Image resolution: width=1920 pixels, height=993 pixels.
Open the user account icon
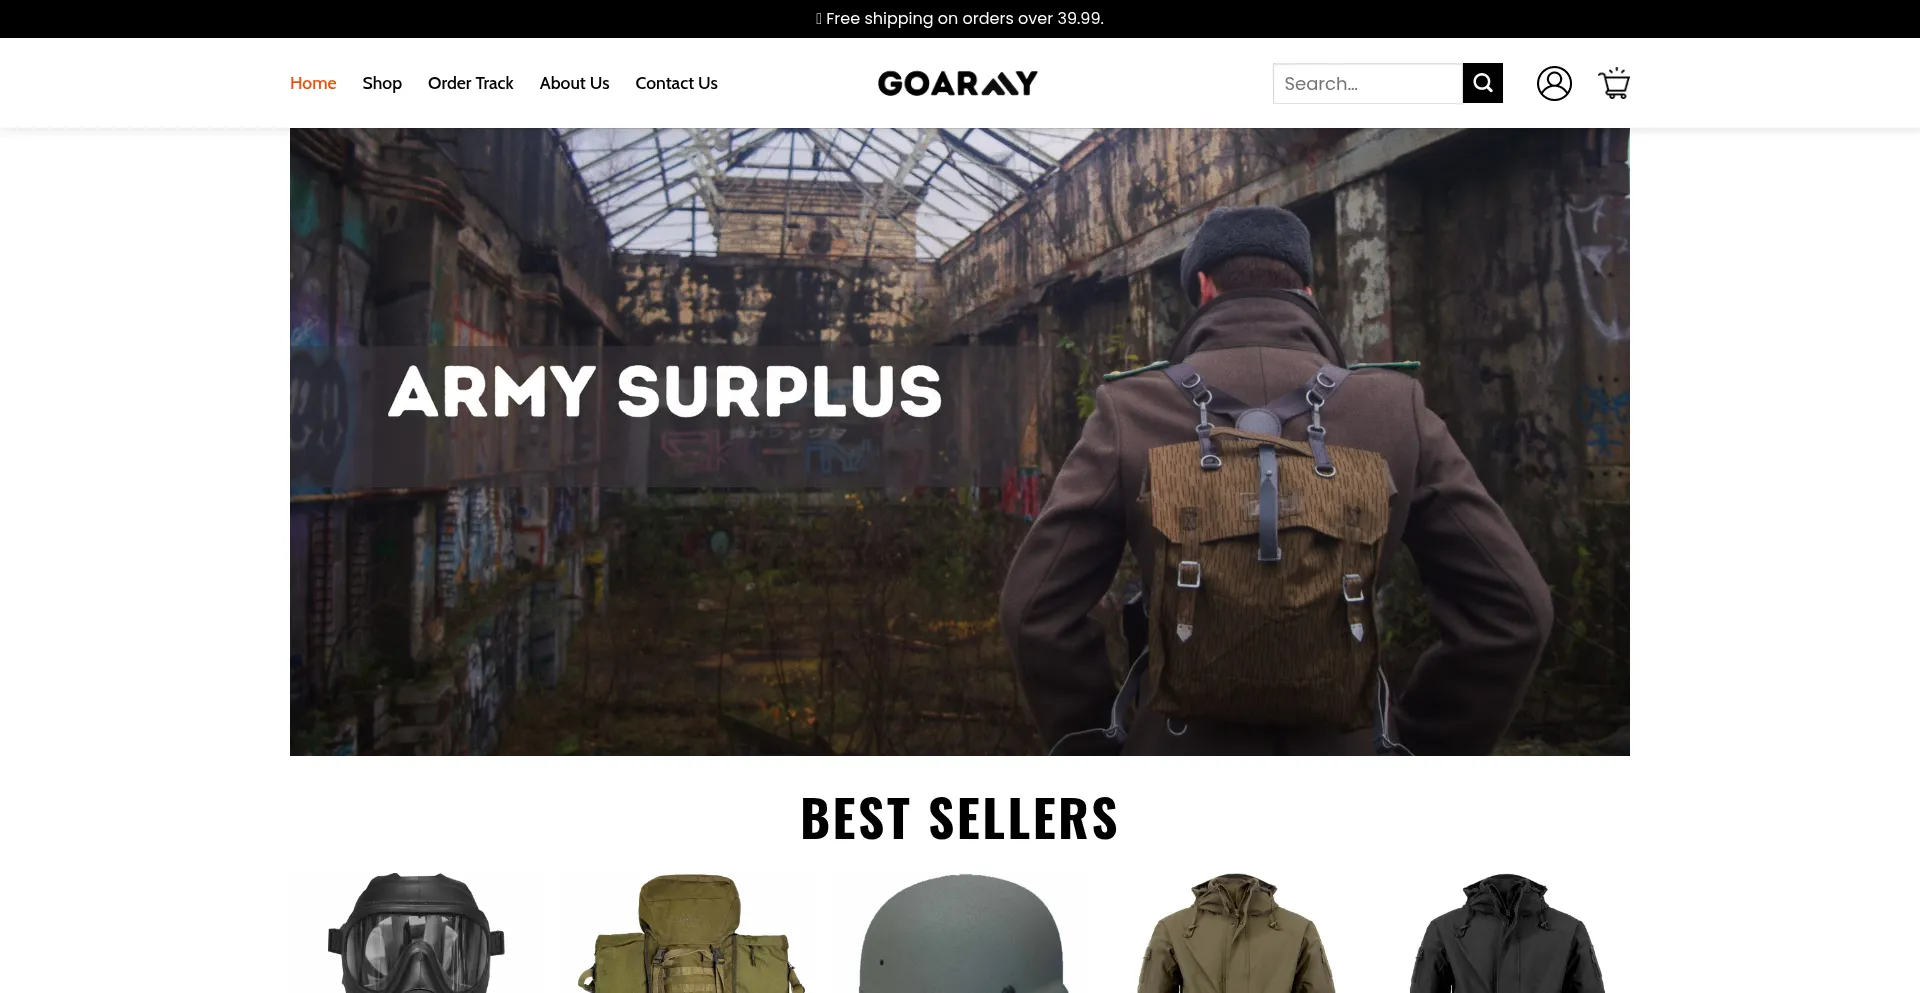click(1554, 83)
